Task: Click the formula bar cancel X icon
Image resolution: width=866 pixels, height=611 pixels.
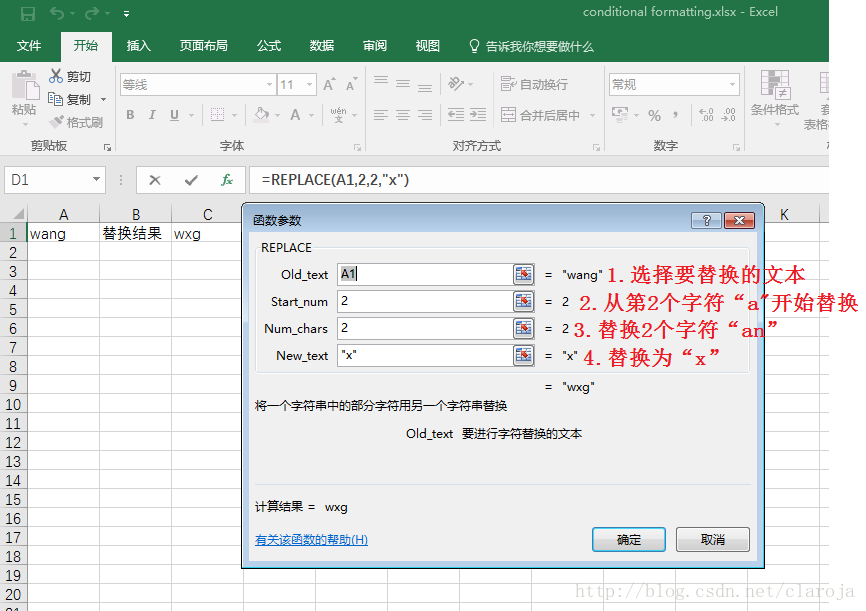Action: 155,180
